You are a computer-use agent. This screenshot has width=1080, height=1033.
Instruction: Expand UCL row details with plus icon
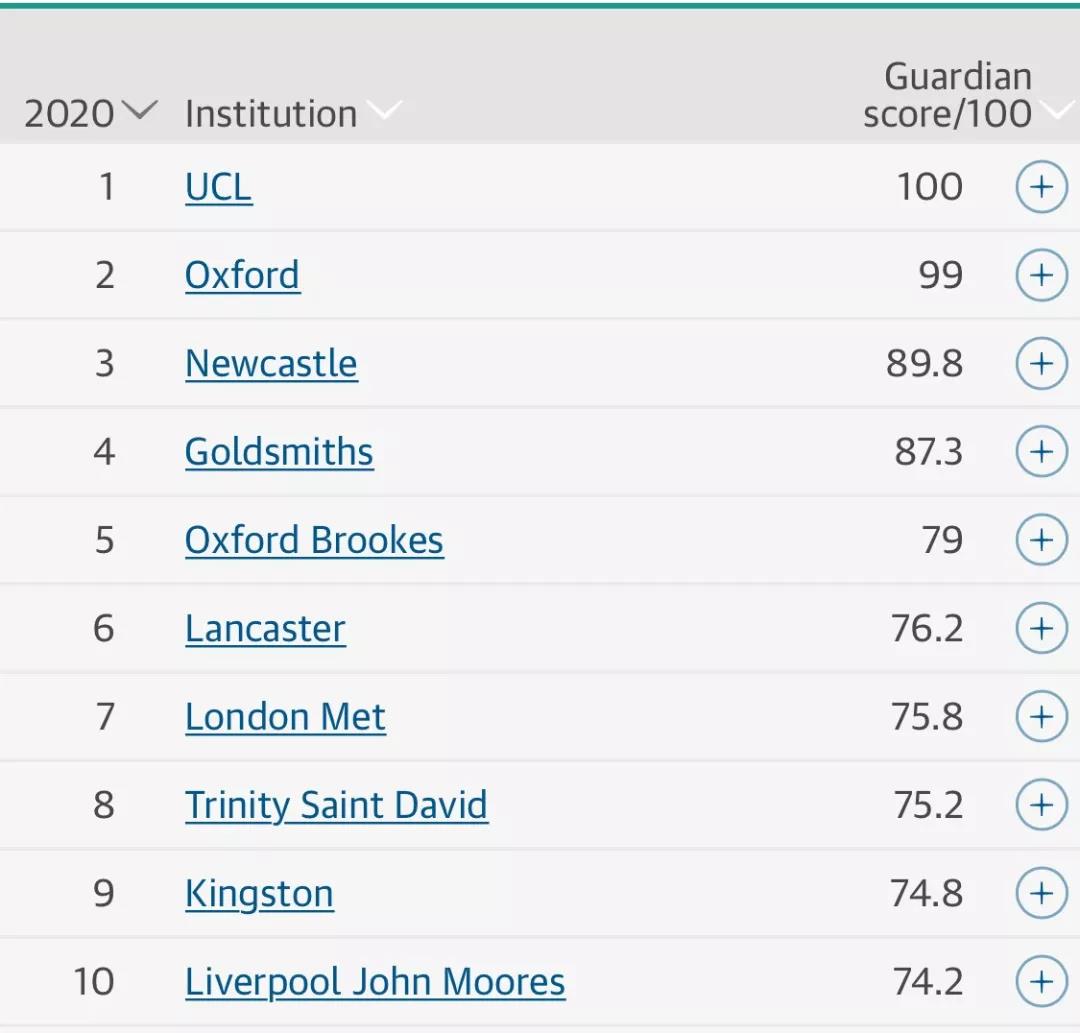1041,187
